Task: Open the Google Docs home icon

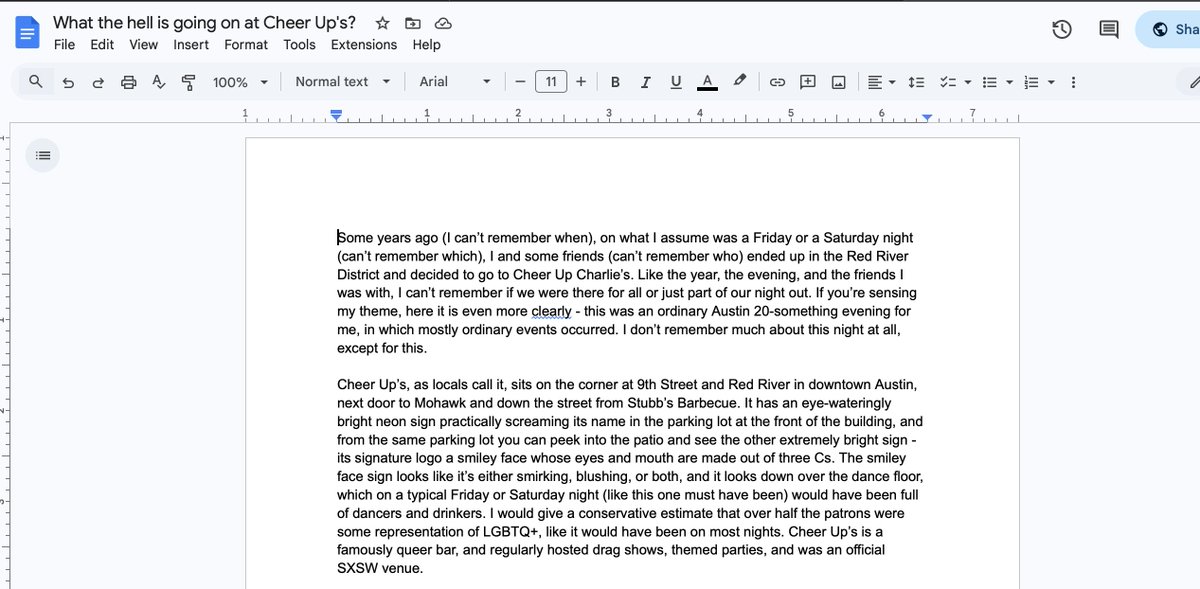Action: [27, 32]
